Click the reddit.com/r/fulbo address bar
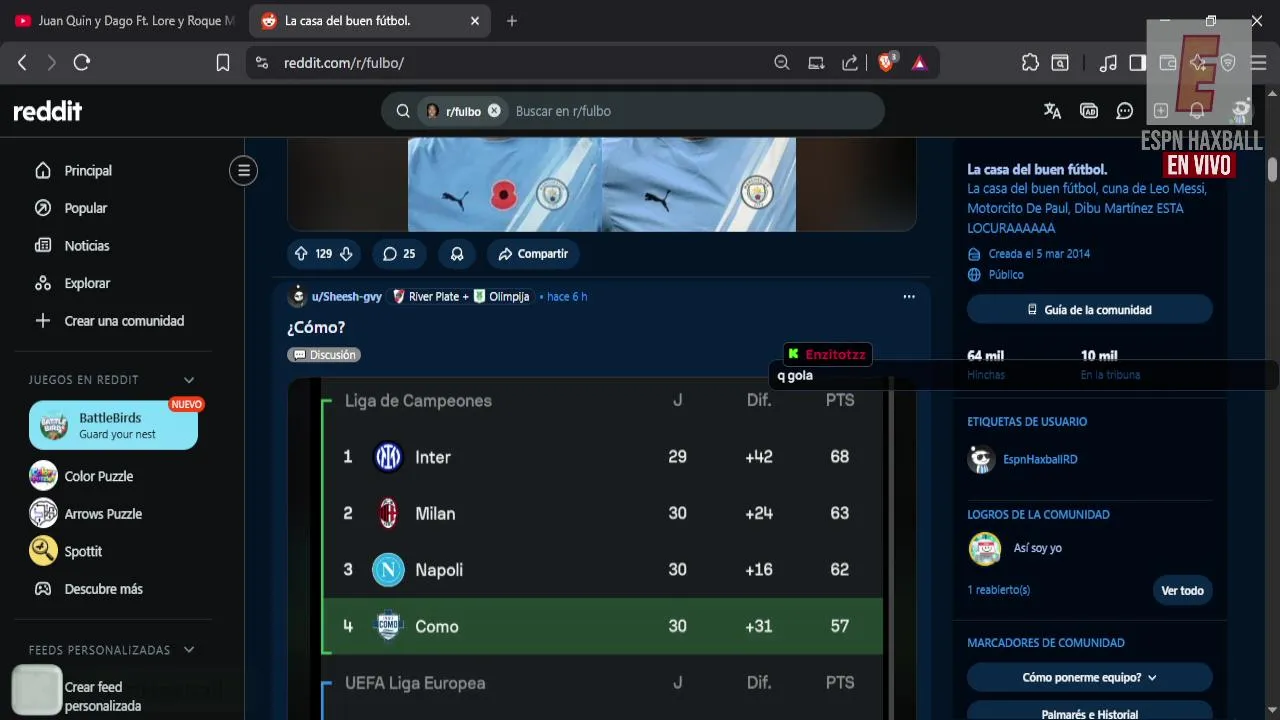 tap(520, 63)
